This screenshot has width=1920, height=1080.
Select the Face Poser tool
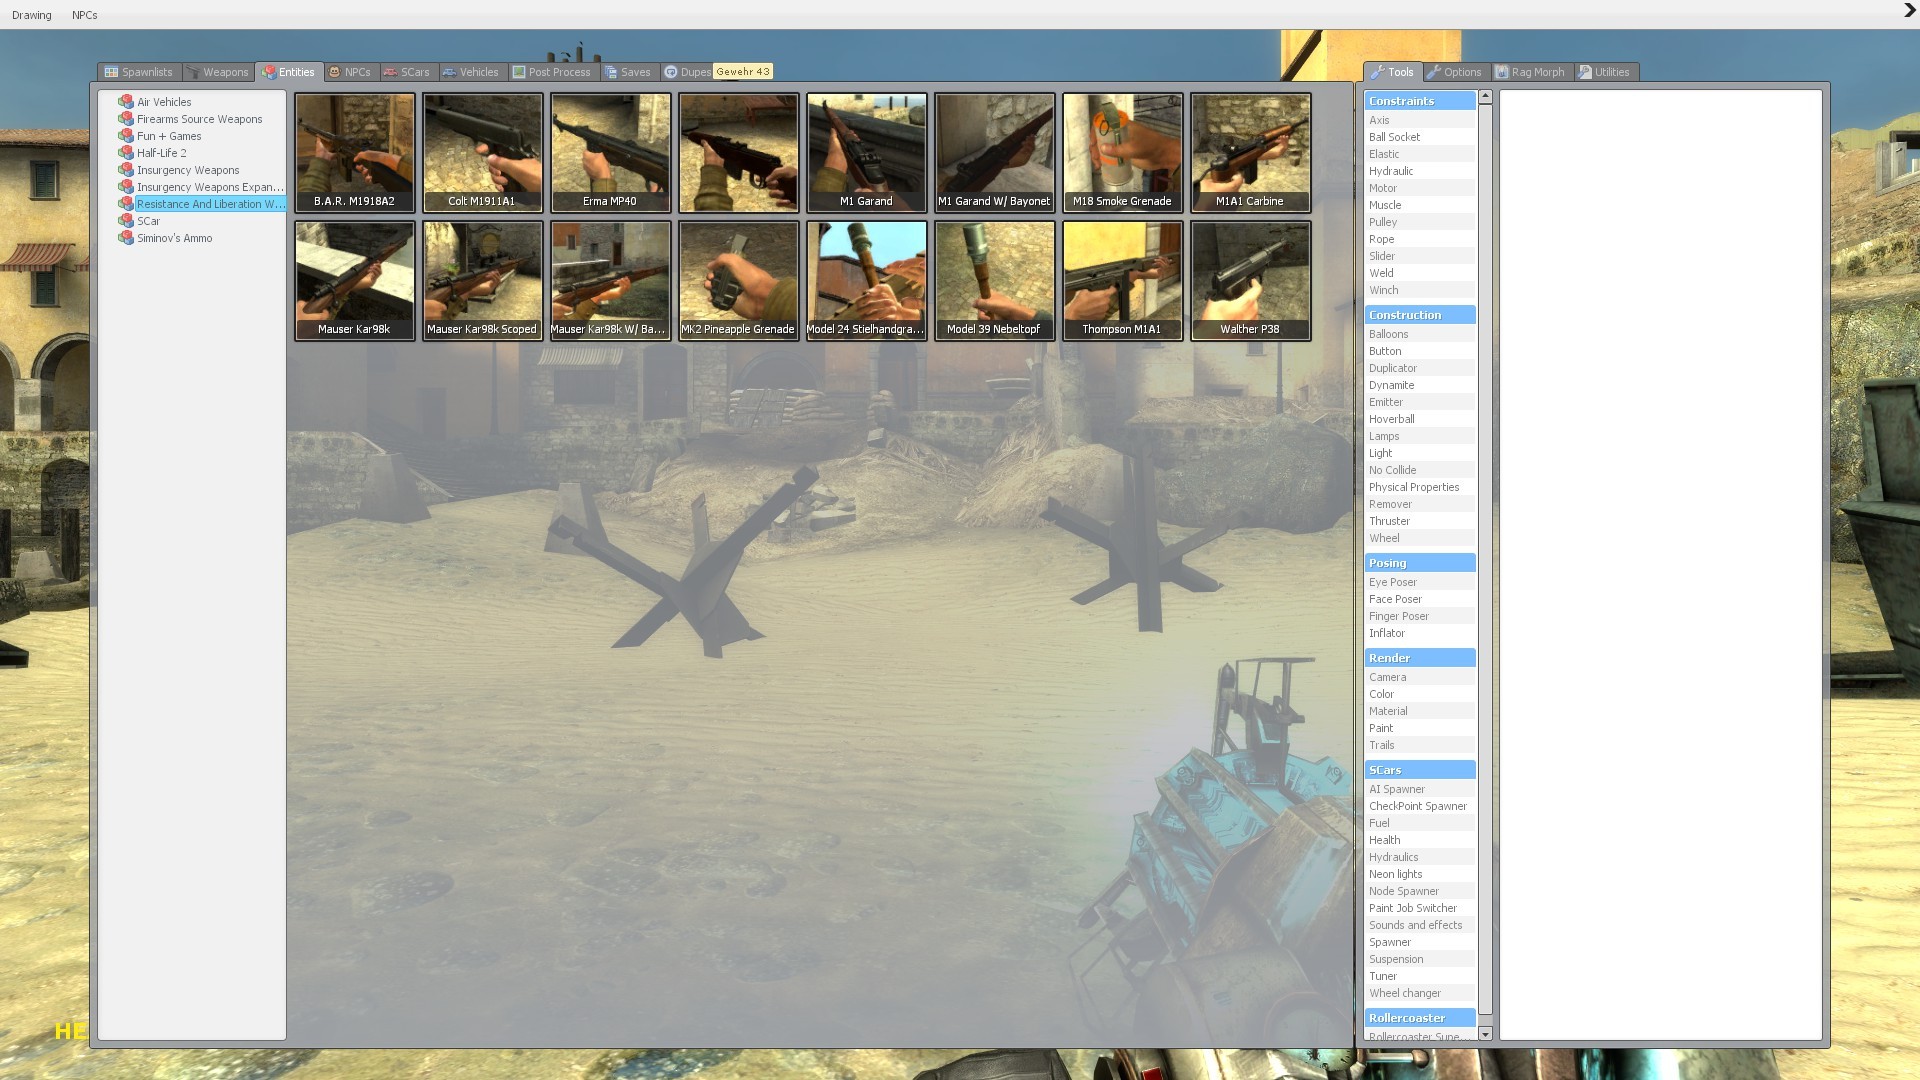click(x=1420, y=599)
